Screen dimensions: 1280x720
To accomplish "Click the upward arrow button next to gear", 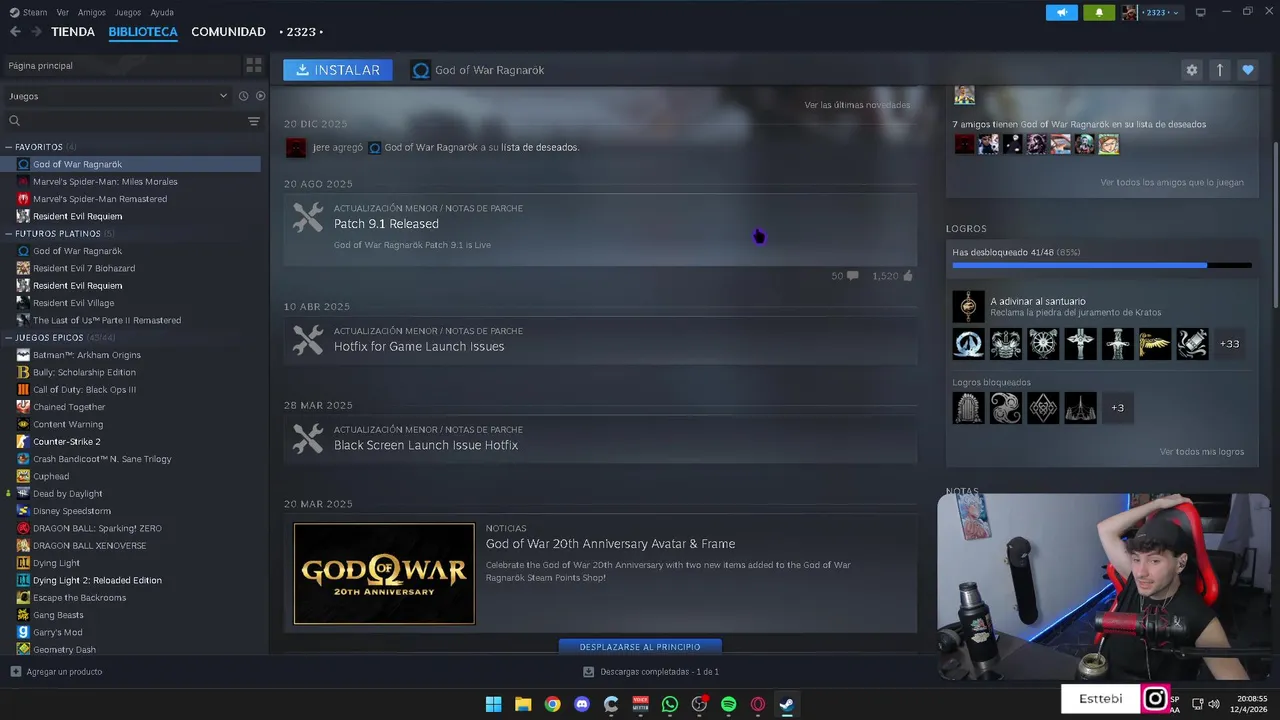I will coord(1219,70).
